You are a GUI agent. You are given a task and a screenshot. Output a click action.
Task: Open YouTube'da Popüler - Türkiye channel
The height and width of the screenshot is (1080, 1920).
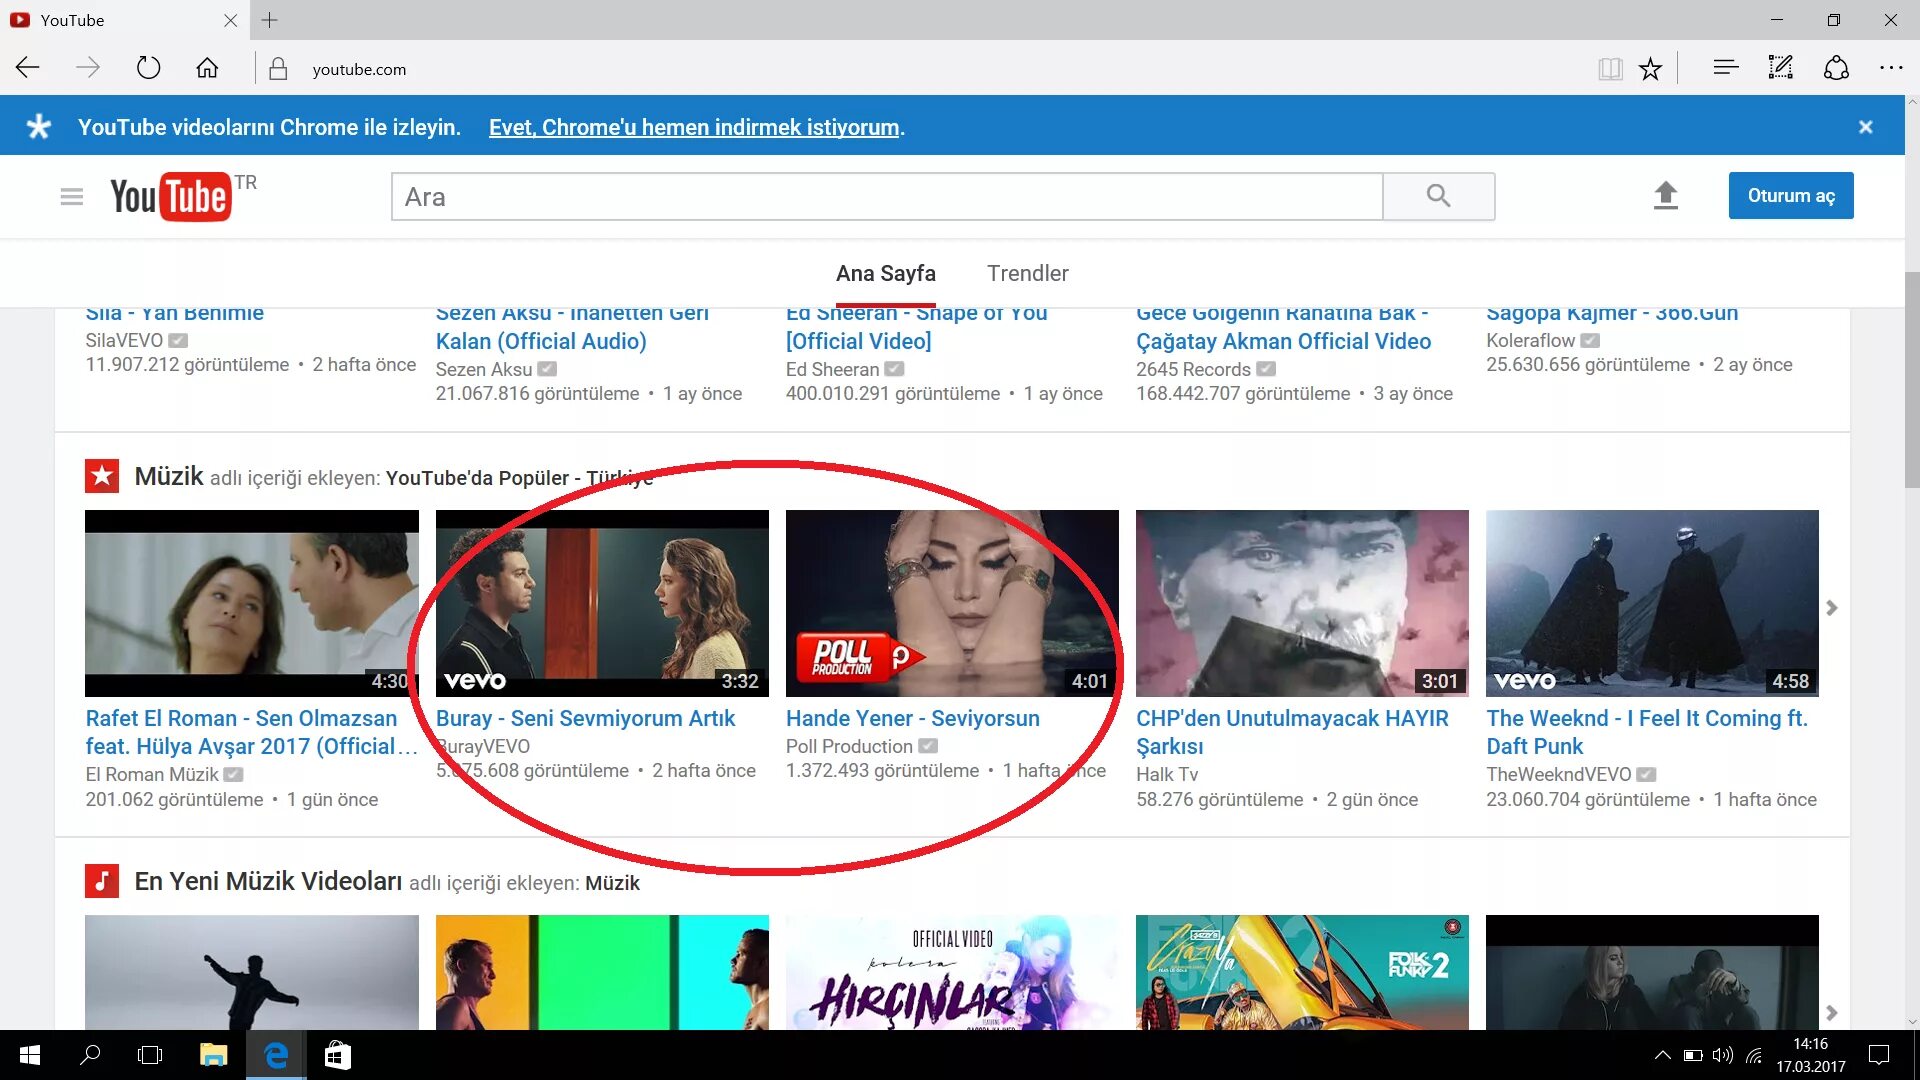519,478
